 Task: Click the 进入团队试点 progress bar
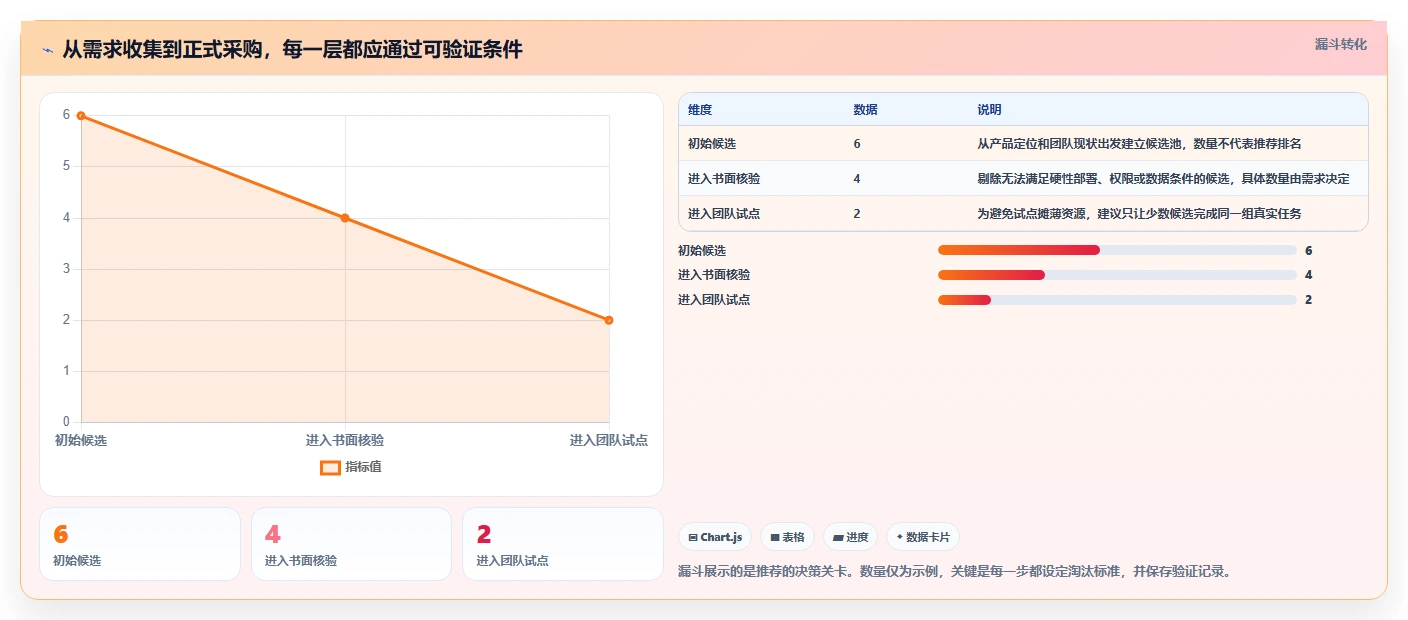[1117, 300]
